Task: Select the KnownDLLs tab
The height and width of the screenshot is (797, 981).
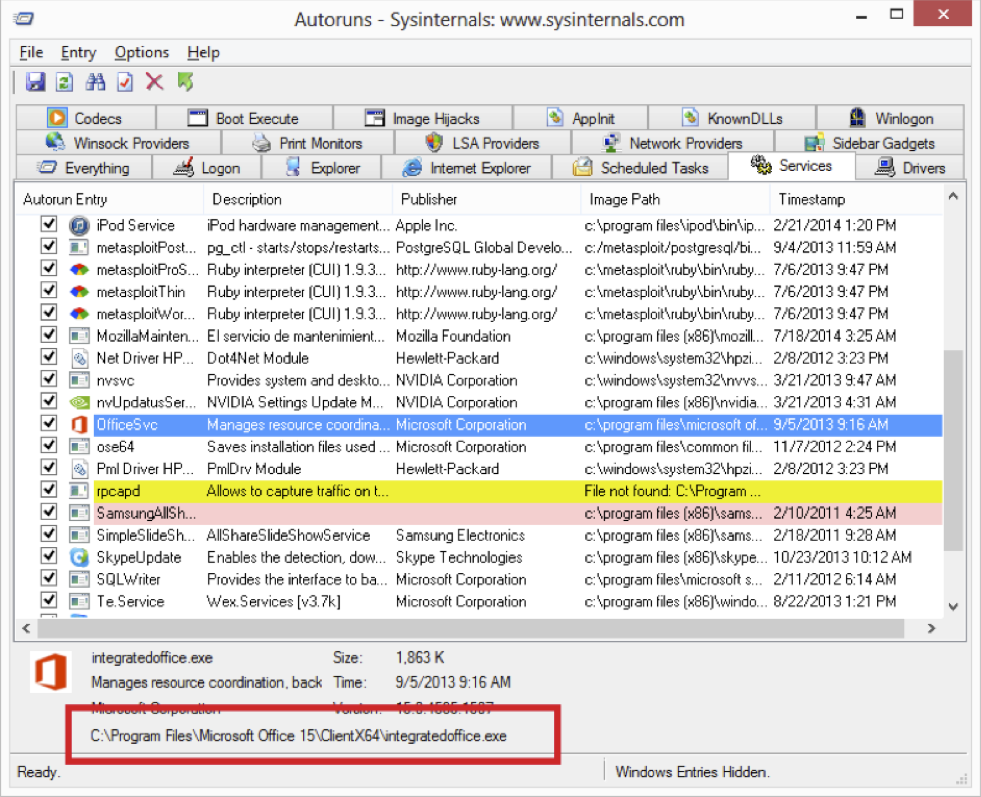Action: pyautogui.click(x=732, y=118)
